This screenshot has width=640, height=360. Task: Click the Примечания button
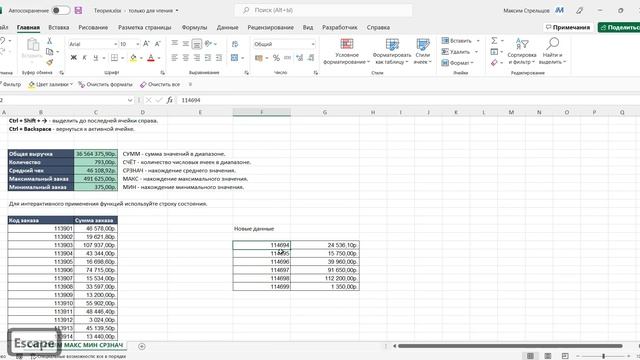tap(568, 27)
